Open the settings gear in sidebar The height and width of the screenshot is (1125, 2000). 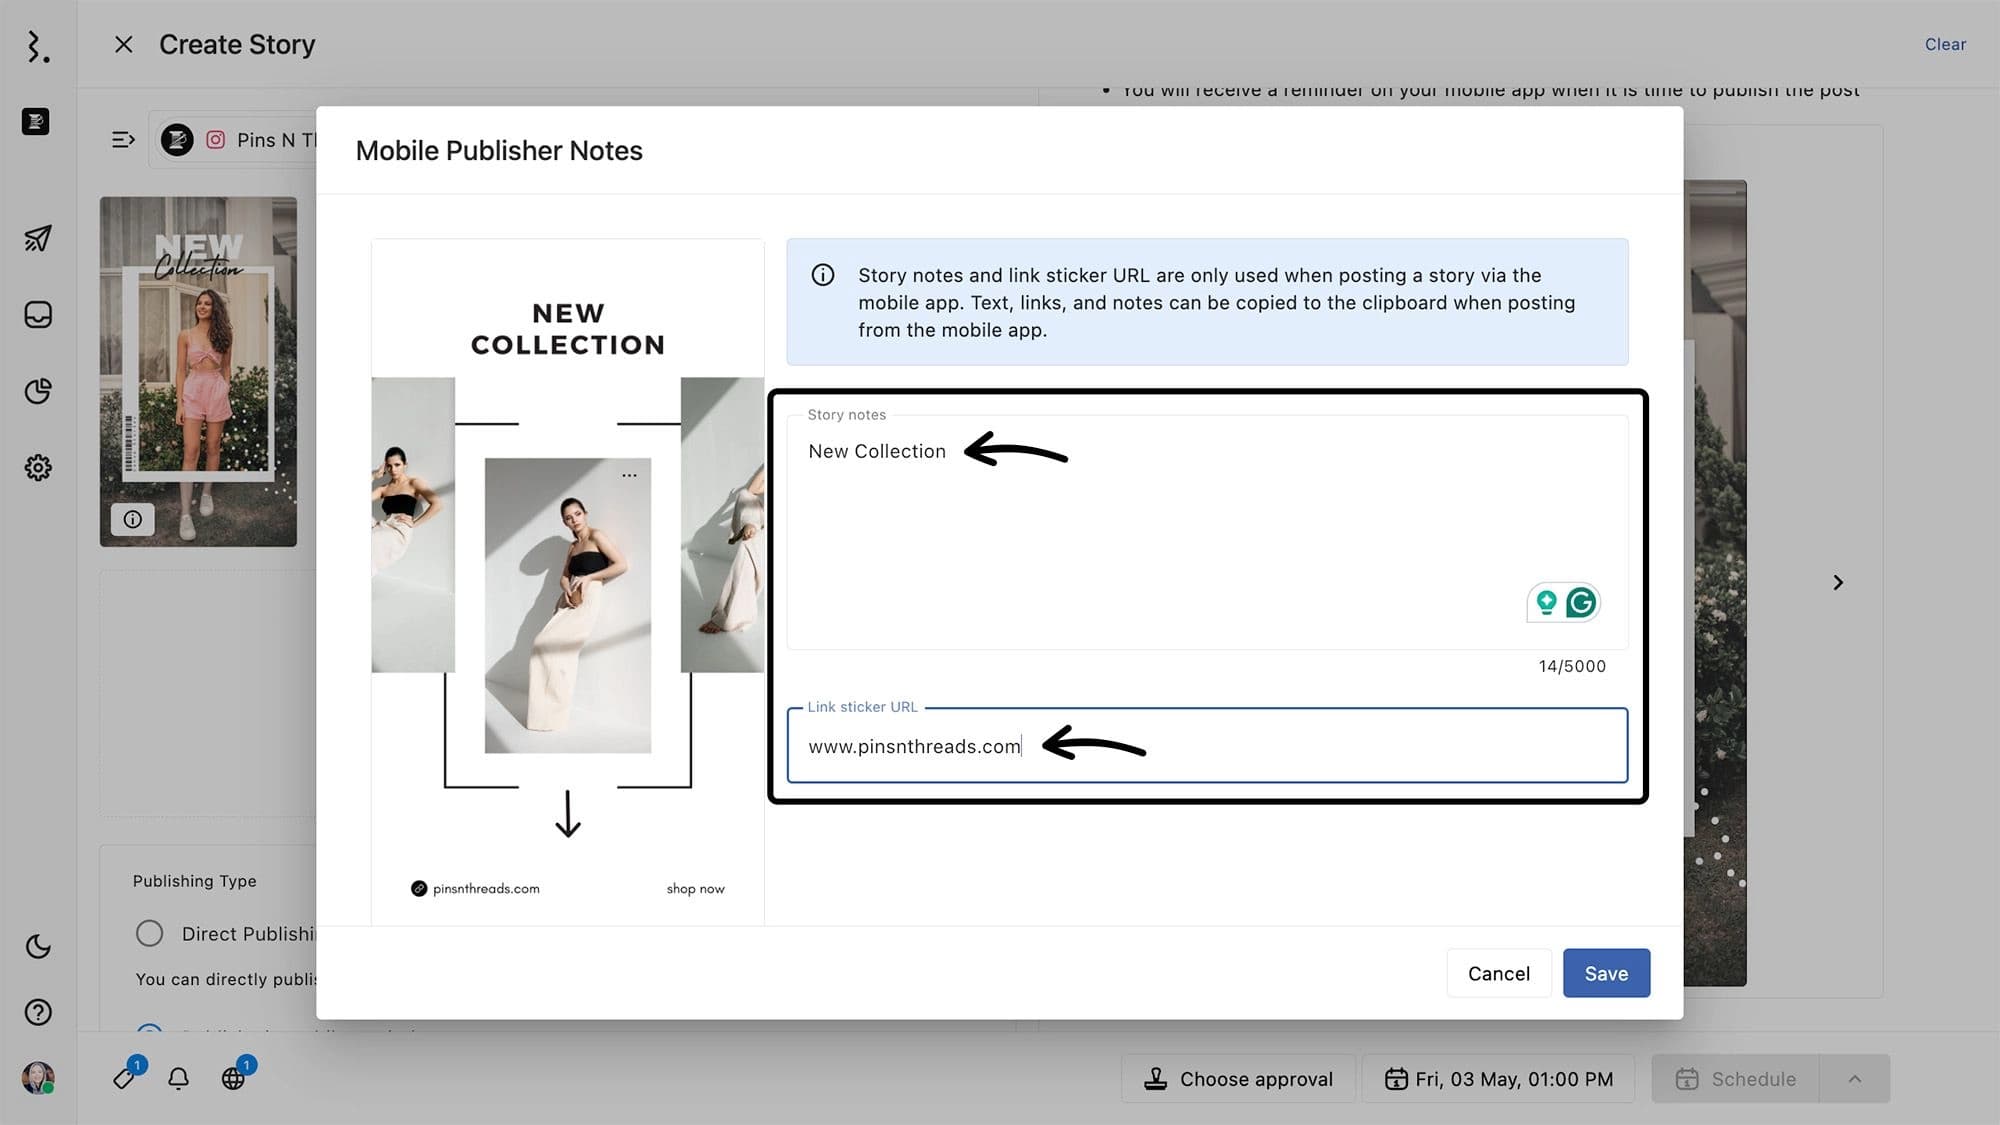[38, 467]
